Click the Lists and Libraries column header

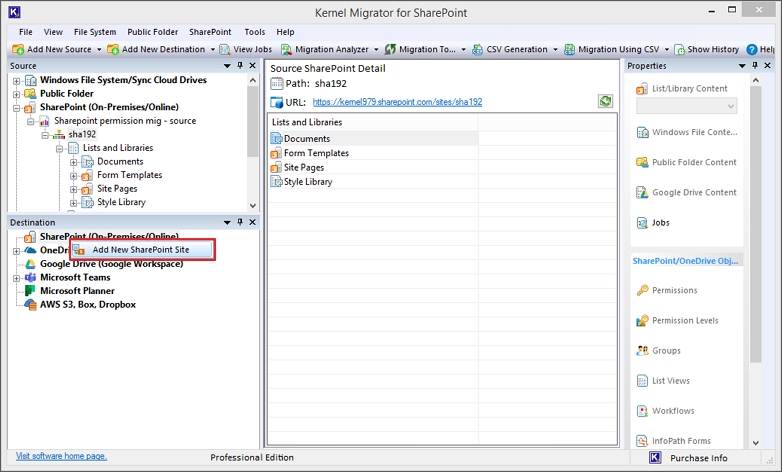tap(373, 122)
